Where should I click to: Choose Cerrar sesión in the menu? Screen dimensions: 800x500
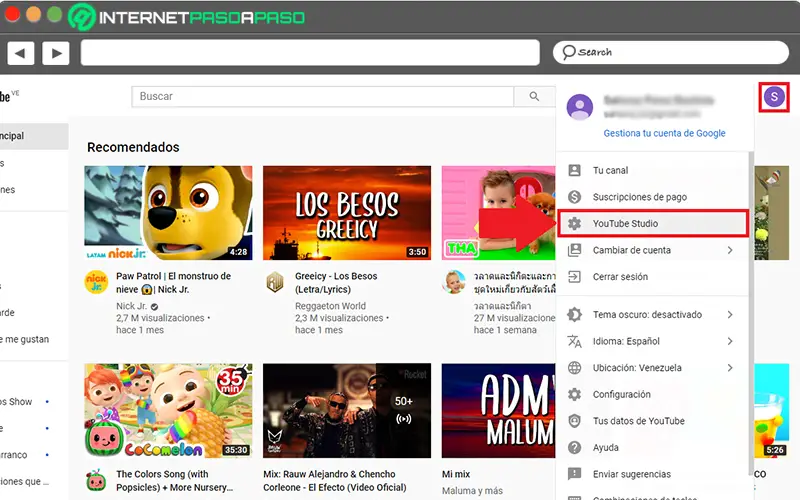[652, 277]
